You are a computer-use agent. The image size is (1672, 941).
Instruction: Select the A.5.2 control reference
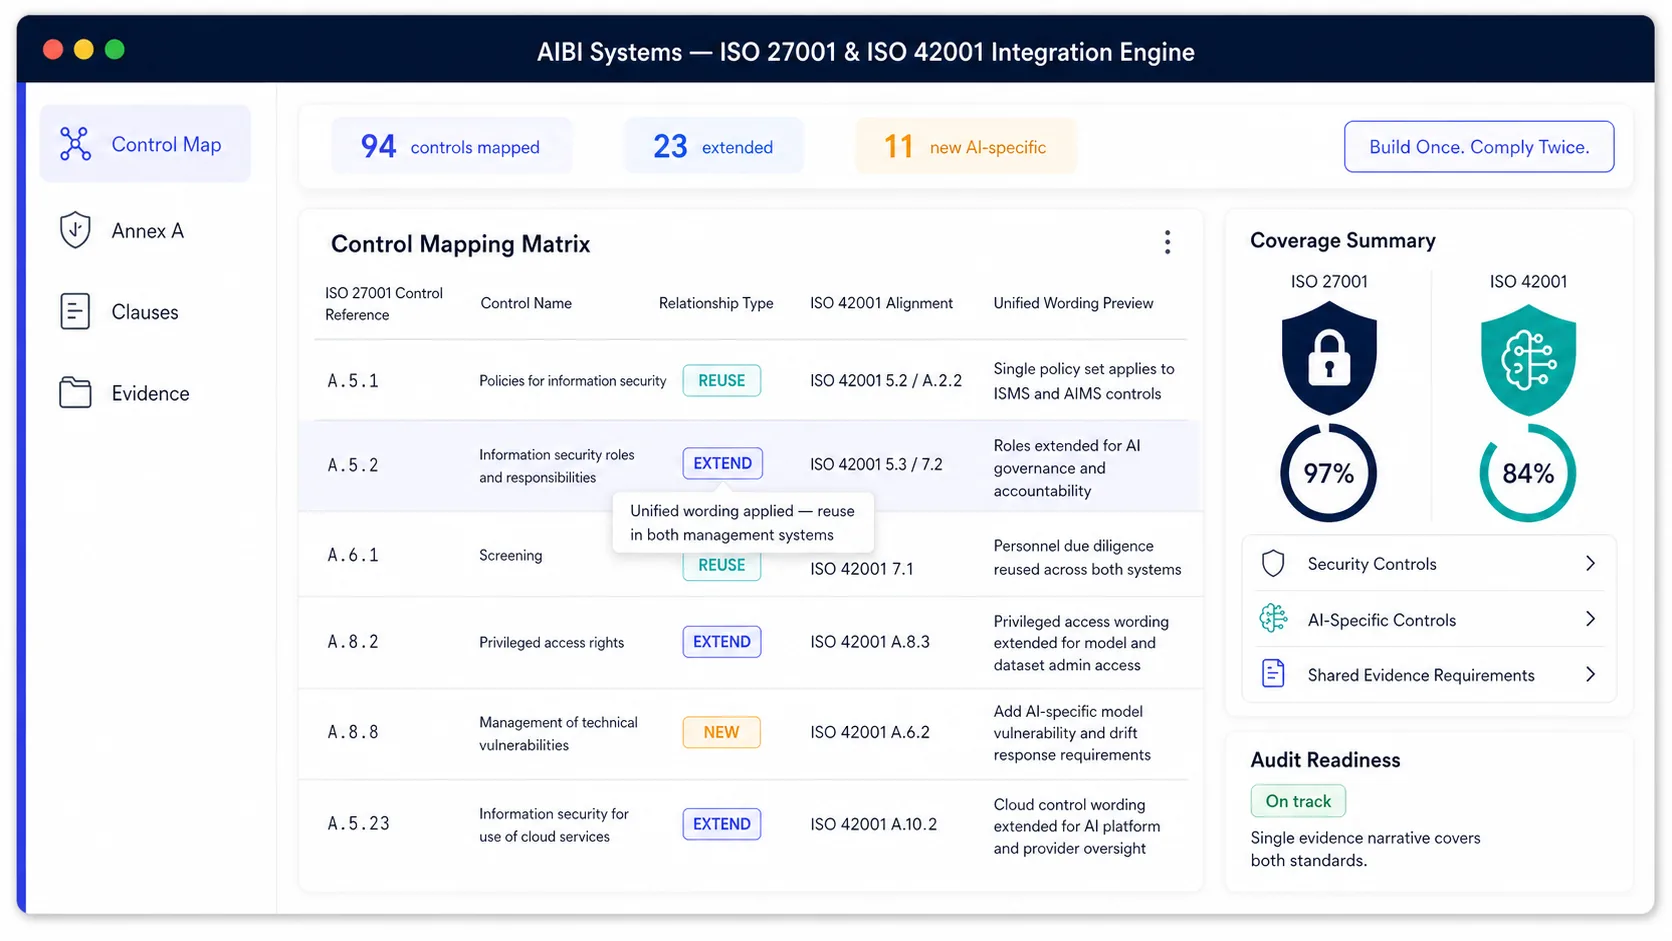coord(353,465)
